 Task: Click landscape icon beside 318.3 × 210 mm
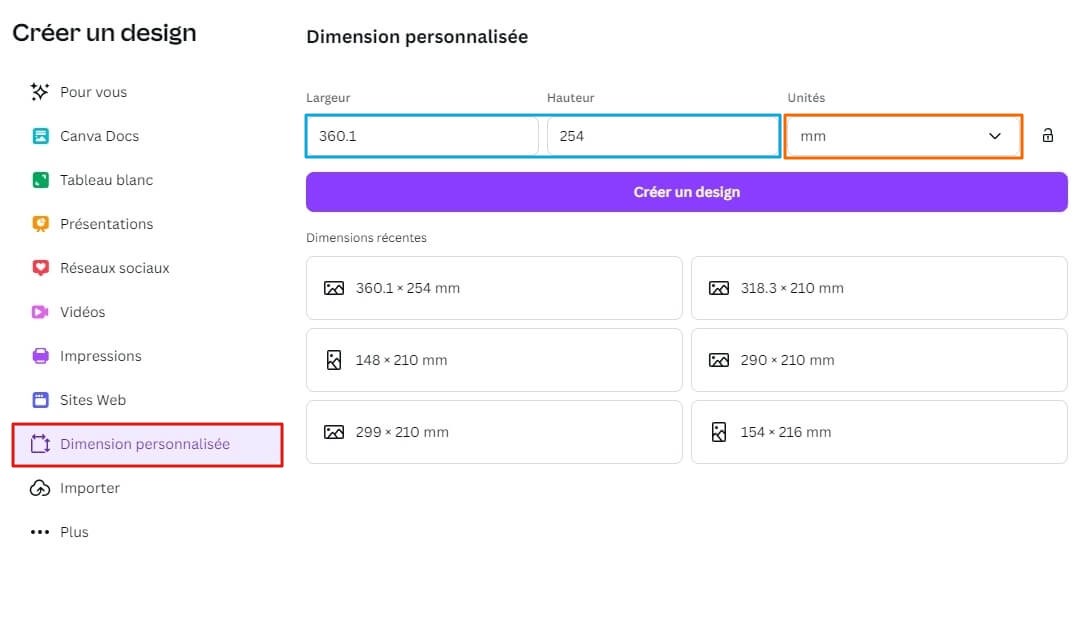tap(719, 288)
